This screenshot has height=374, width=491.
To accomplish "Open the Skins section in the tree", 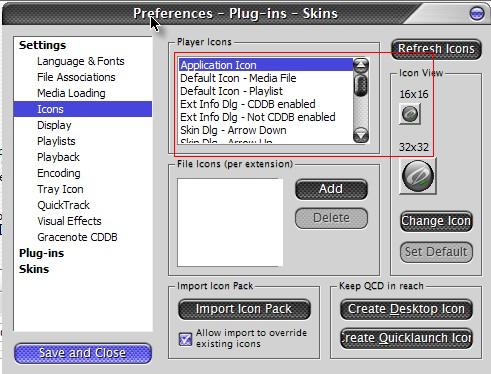I will pos(34,269).
